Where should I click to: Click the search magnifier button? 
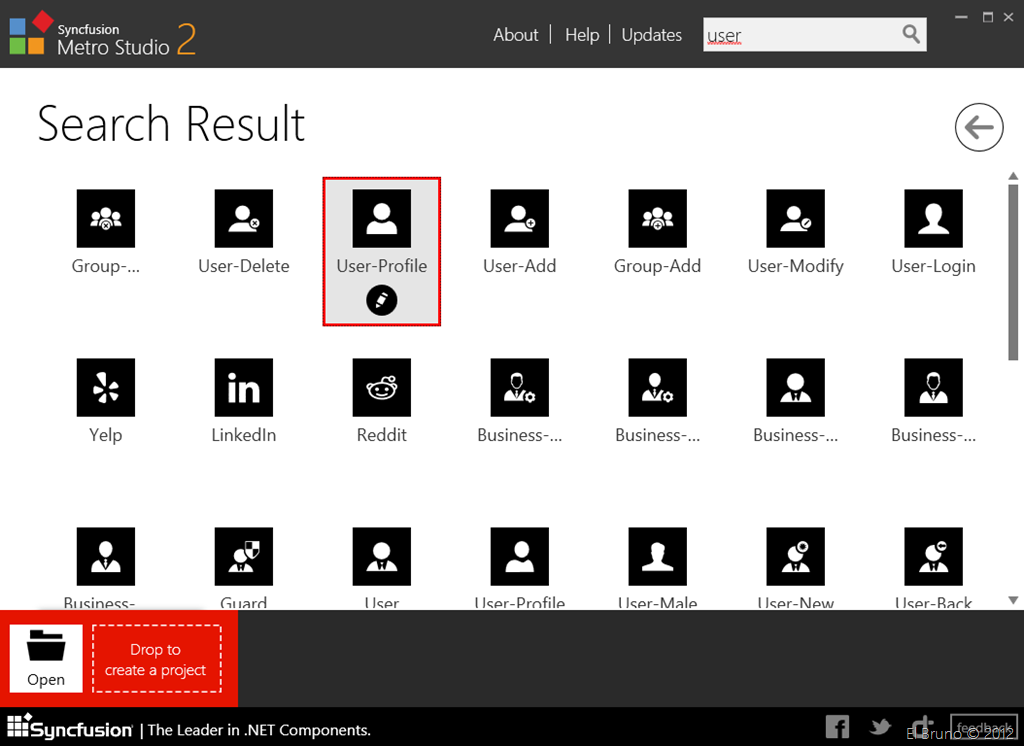tap(911, 34)
